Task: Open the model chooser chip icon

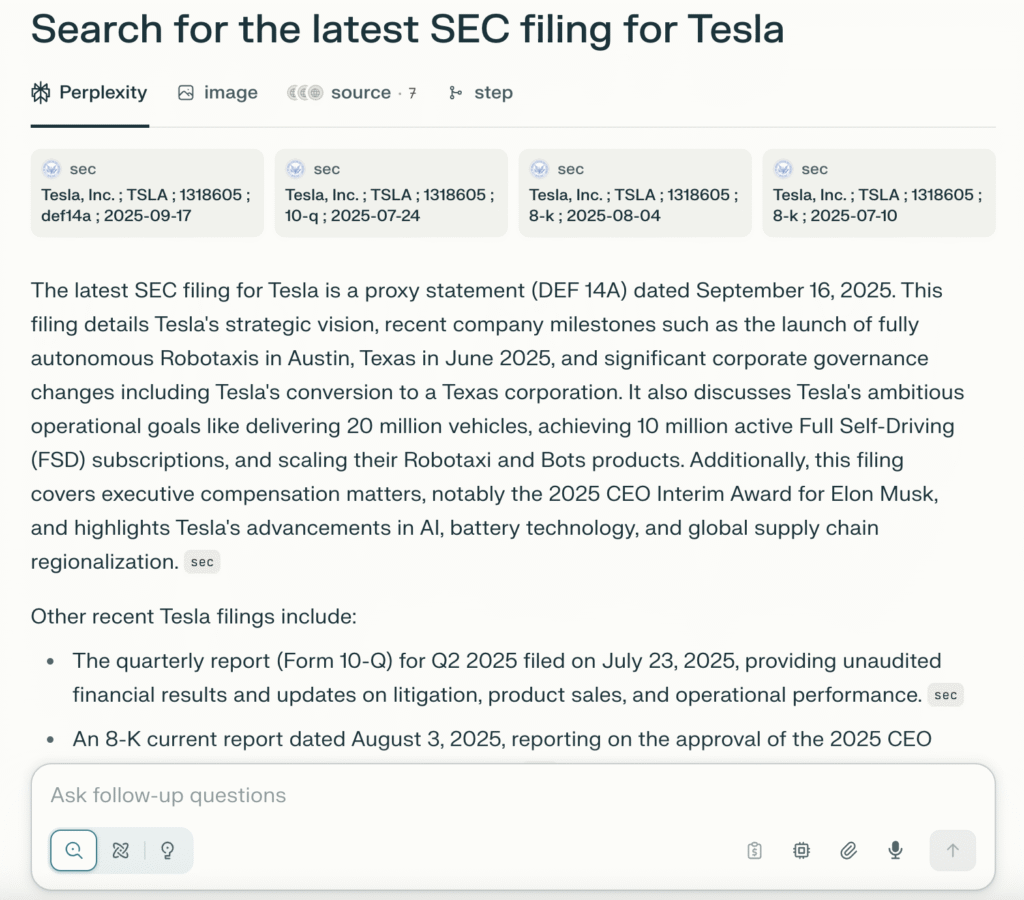Action: pyautogui.click(x=801, y=850)
